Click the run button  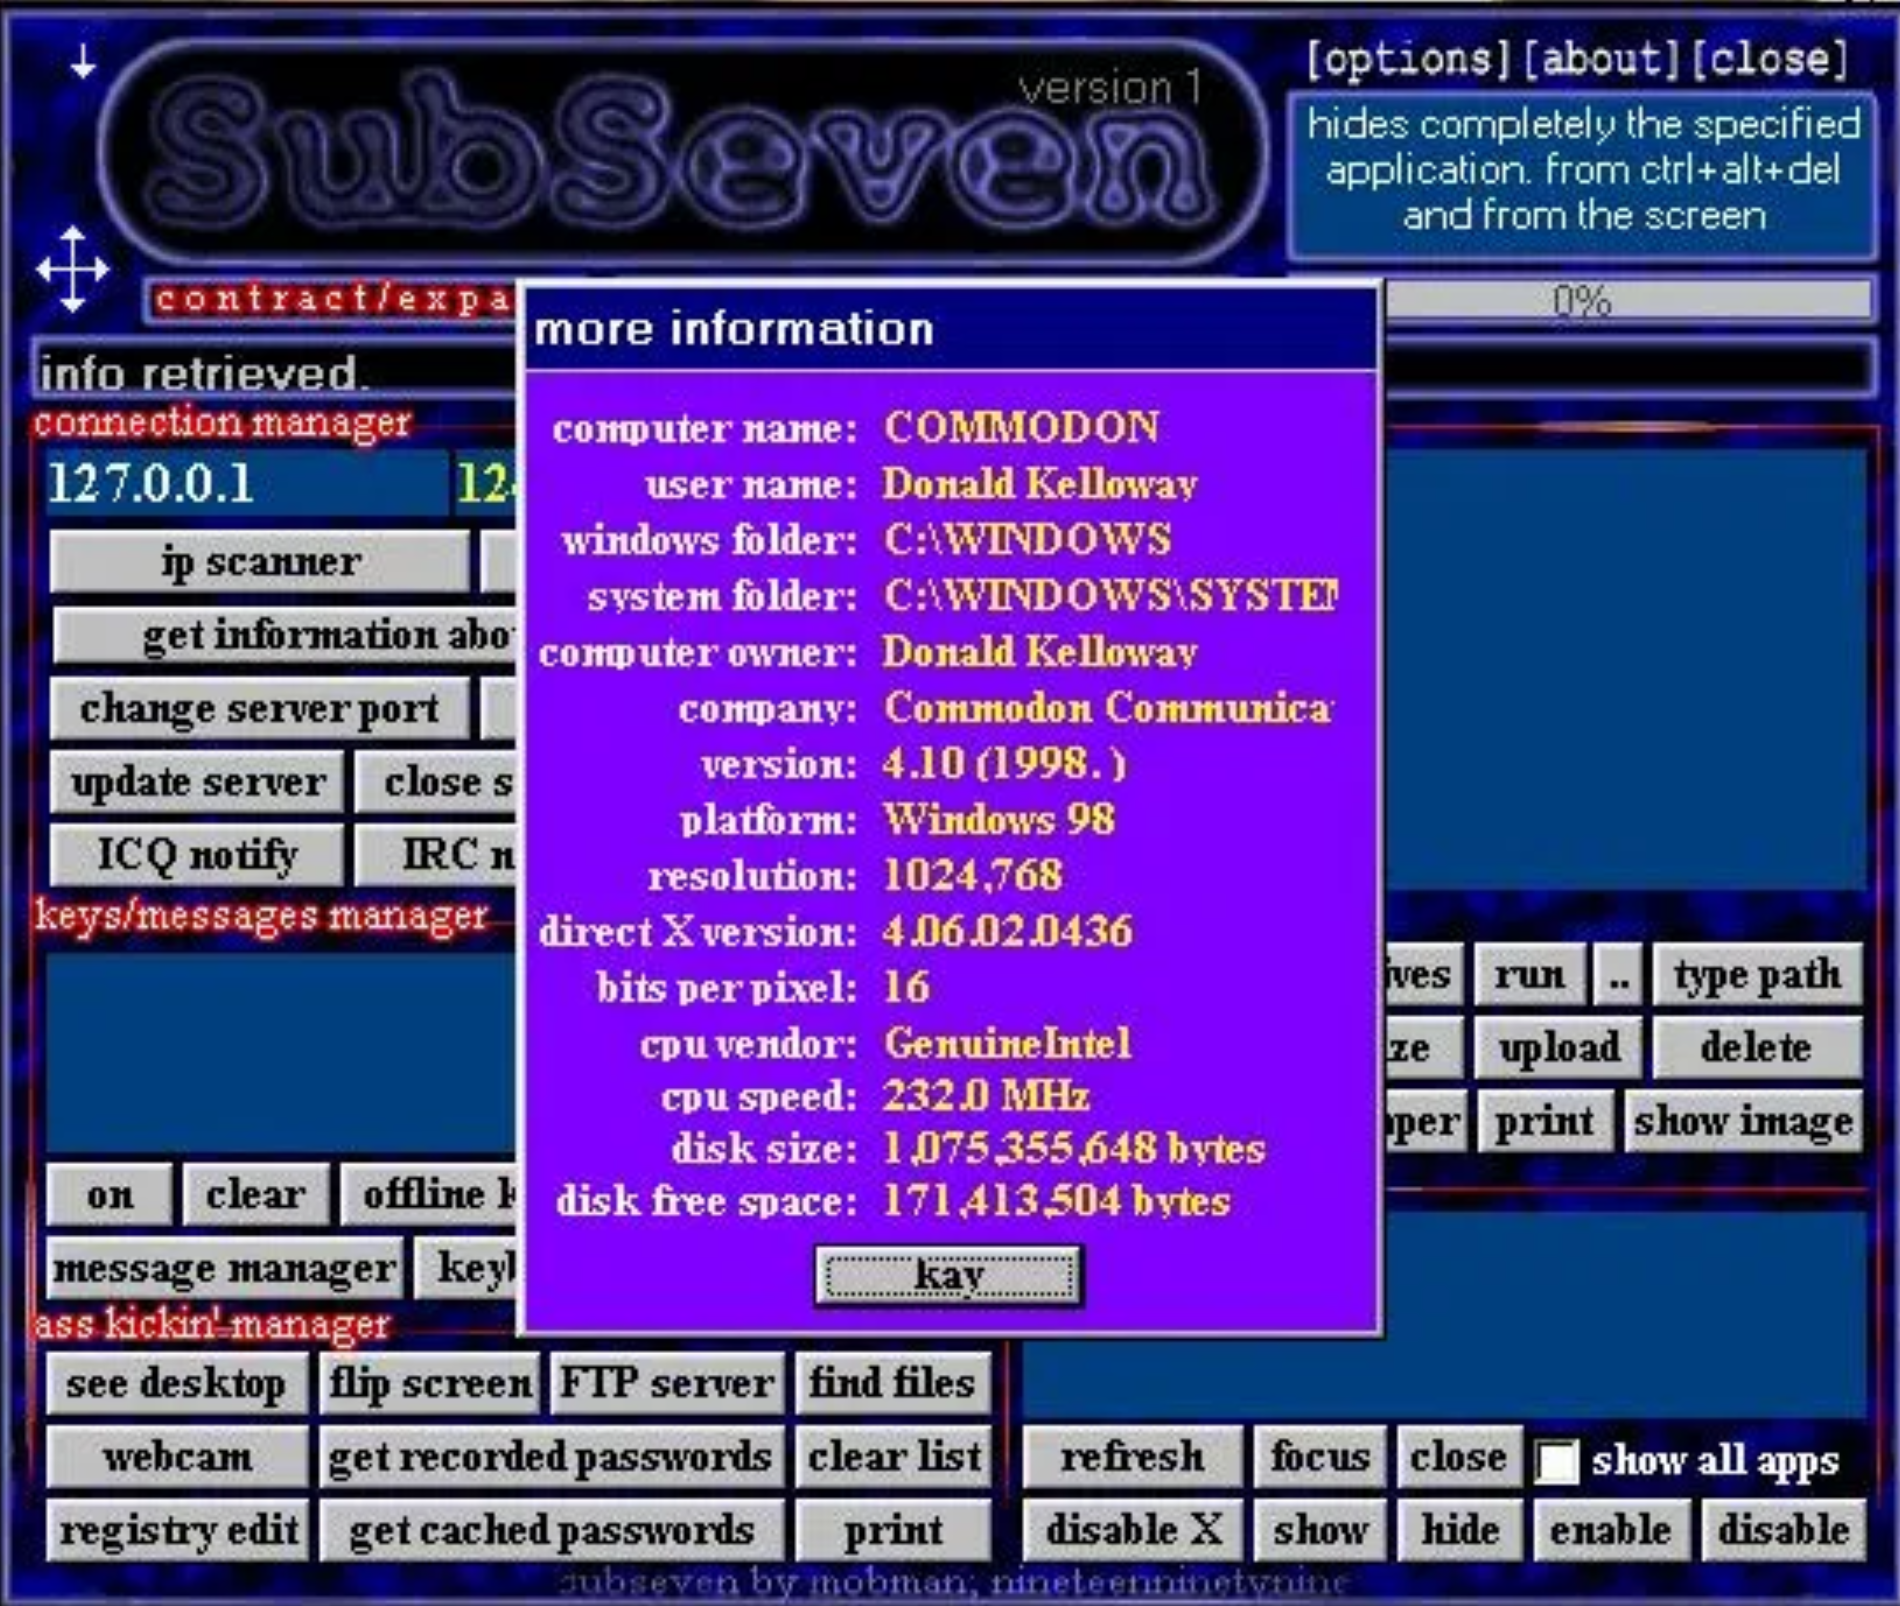(x=1529, y=974)
